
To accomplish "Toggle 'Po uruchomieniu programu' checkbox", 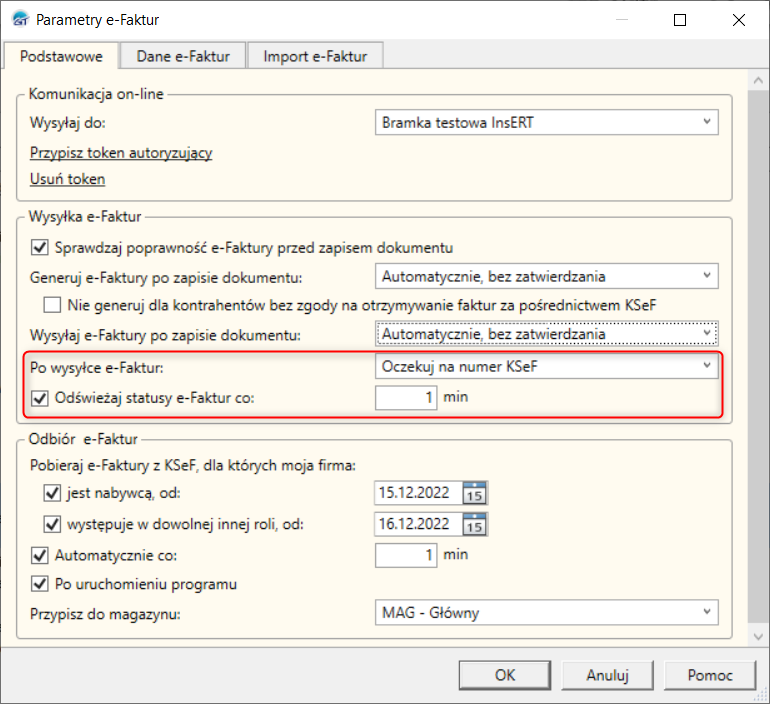I will (41, 584).
